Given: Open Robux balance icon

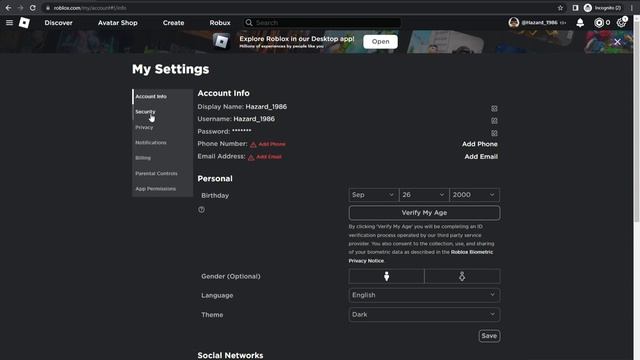Looking at the screenshot, I should click(x=599, y=22).
